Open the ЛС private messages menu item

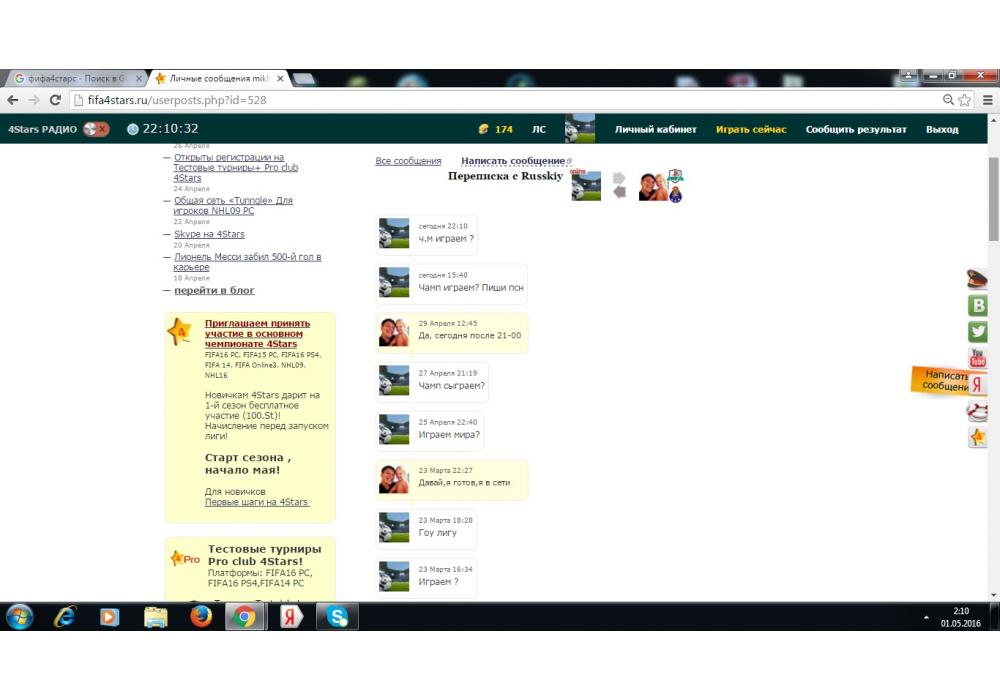point(539,129)
